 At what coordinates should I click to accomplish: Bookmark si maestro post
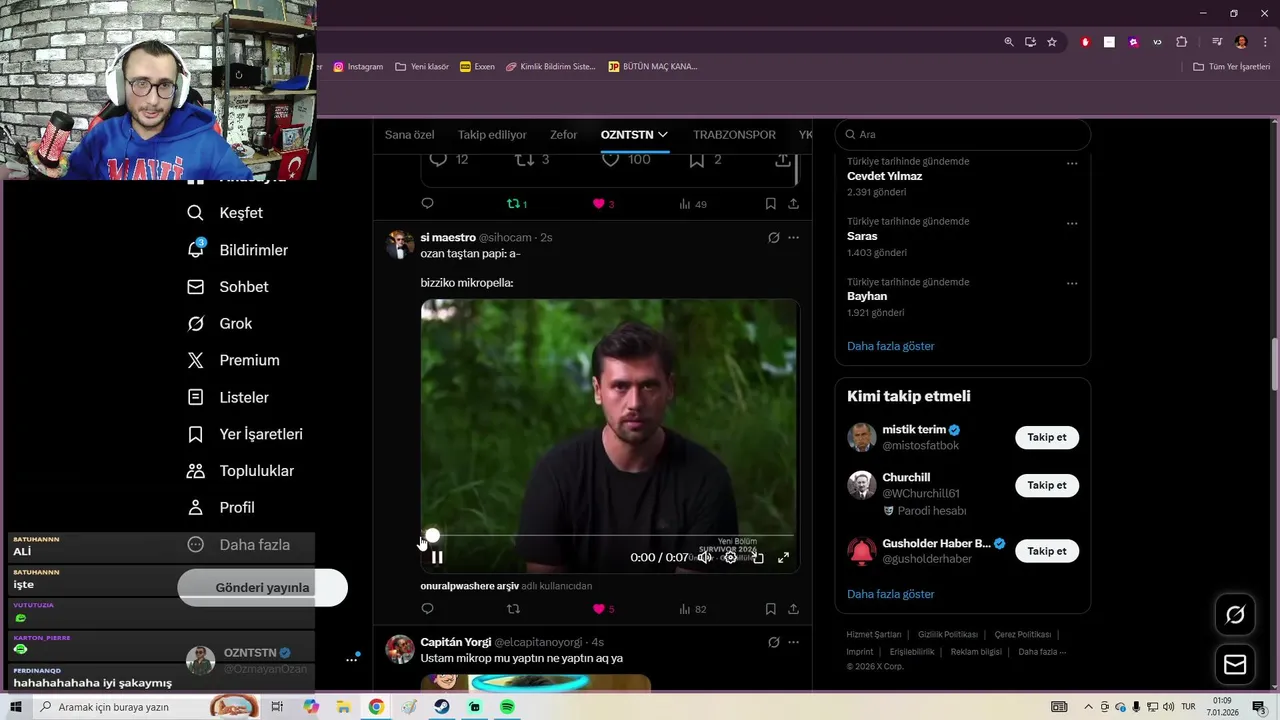pos(771,609)
